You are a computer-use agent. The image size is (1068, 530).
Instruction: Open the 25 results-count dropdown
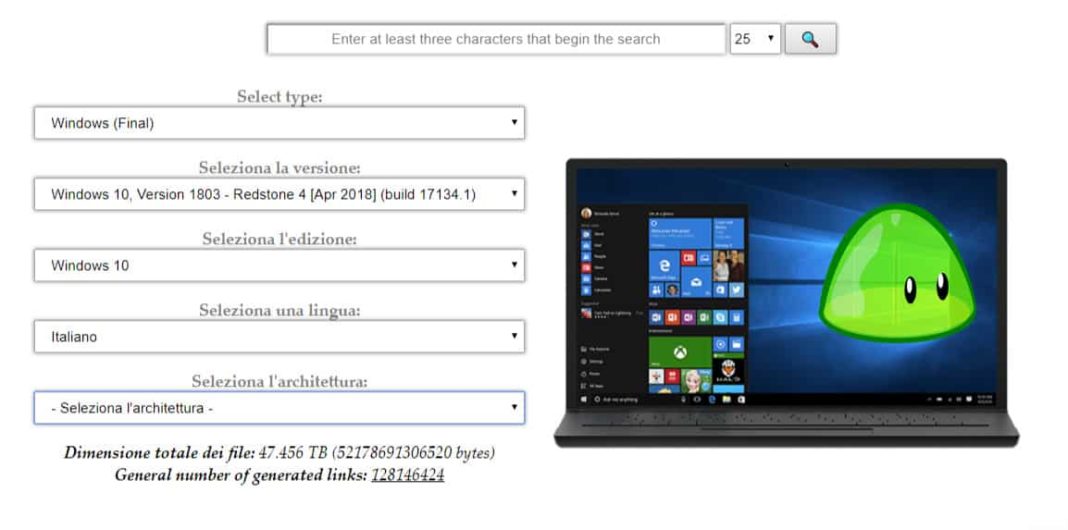755,39
